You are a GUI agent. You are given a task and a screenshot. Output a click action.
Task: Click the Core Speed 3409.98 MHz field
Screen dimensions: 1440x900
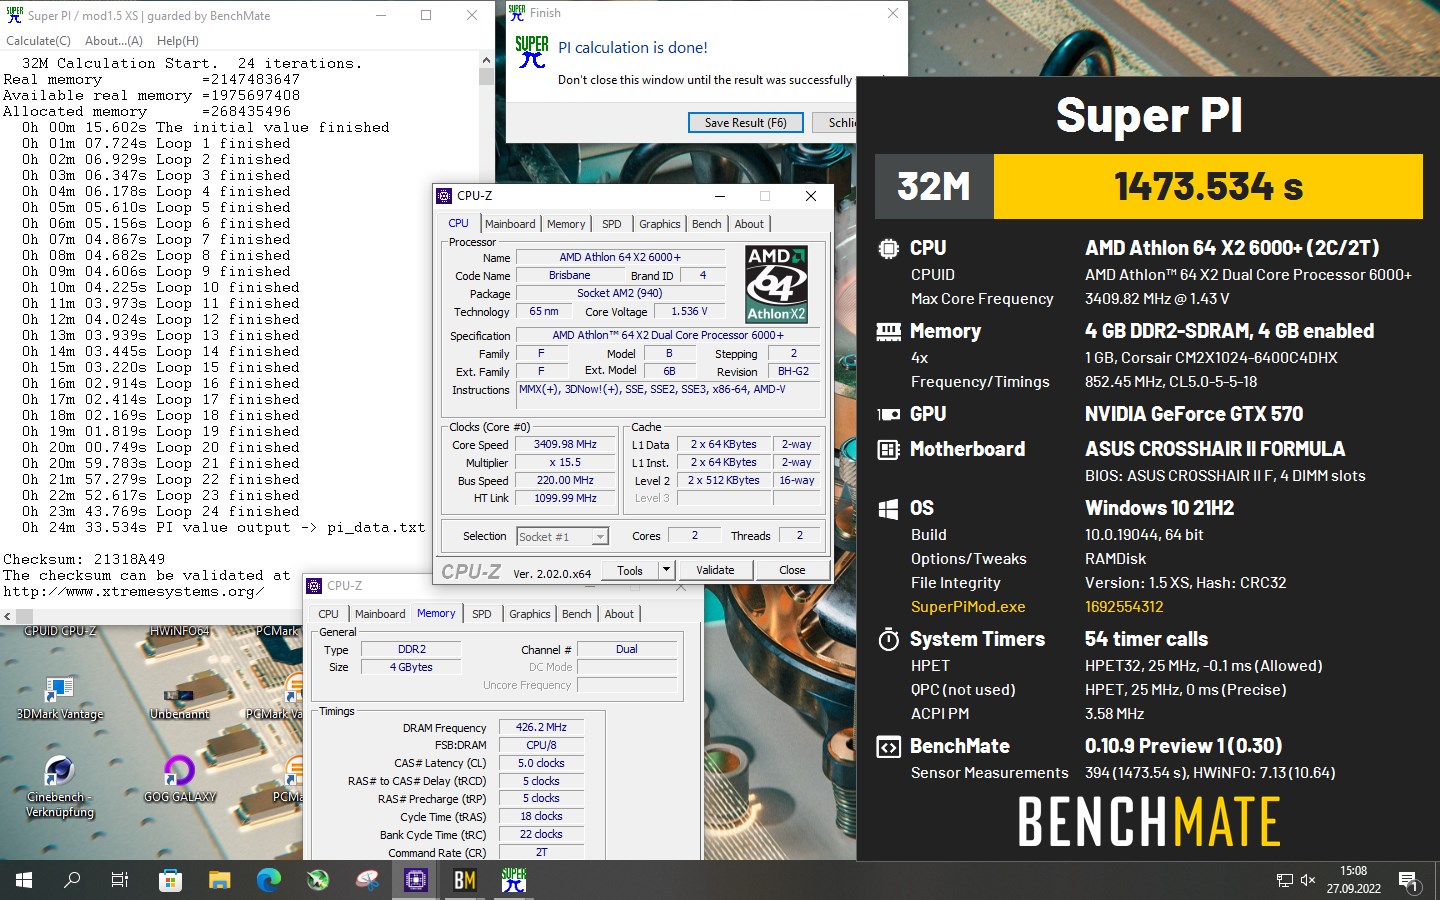(x=565, y=444)
